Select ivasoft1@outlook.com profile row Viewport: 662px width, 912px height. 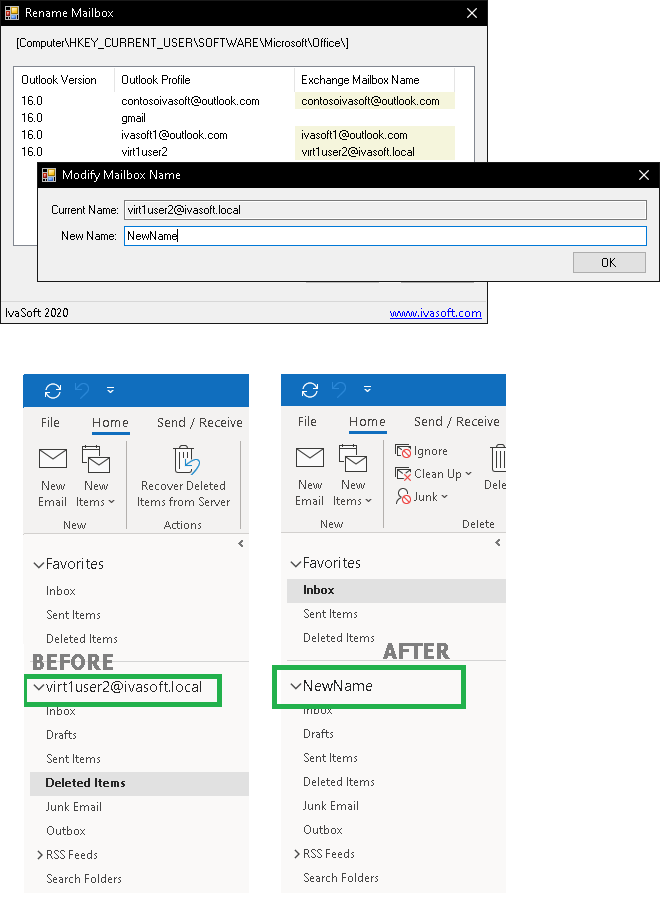coord(237,135)
